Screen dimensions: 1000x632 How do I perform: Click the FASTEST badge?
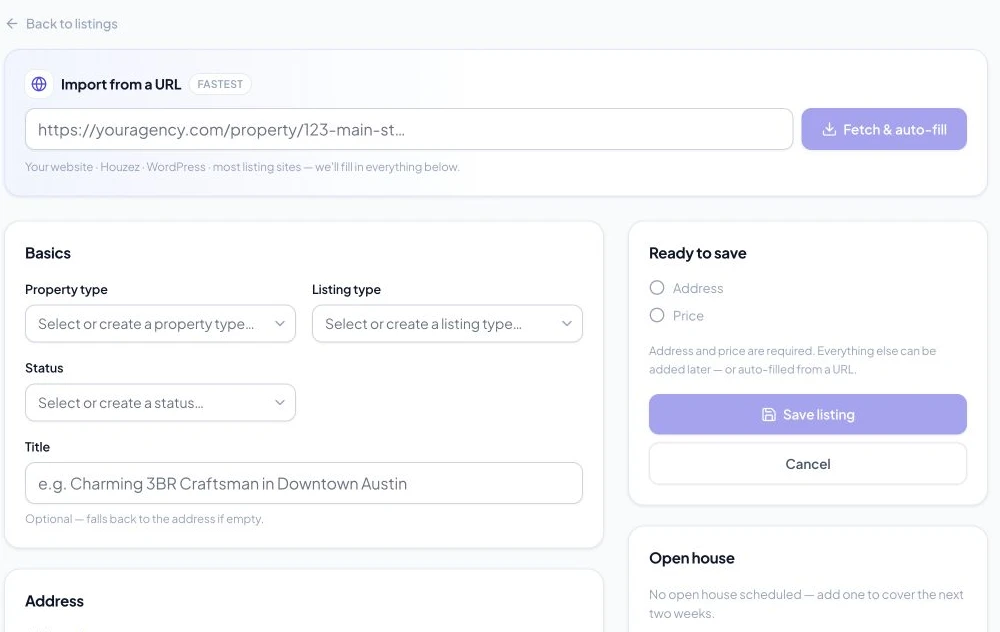point(220,84)
